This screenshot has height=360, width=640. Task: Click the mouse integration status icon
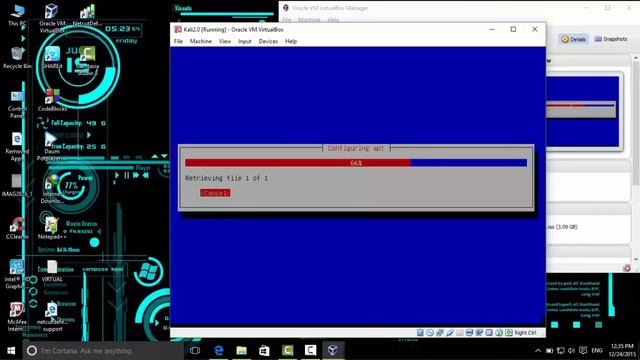(499, 333)
